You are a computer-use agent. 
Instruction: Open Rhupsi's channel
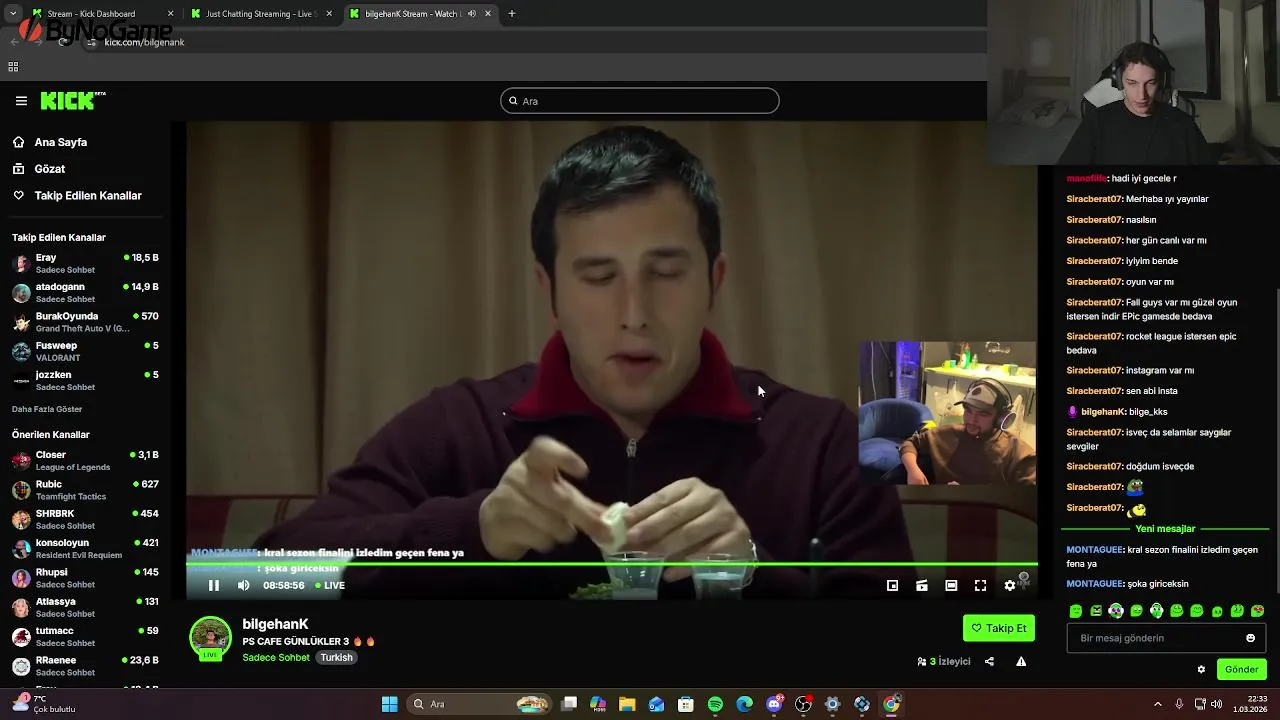click(x=85, y=578)
